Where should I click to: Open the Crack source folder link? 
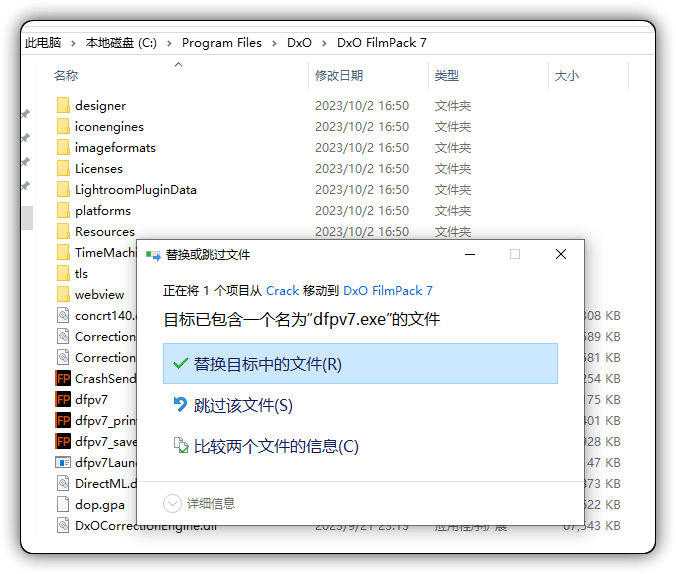(282, 291)
